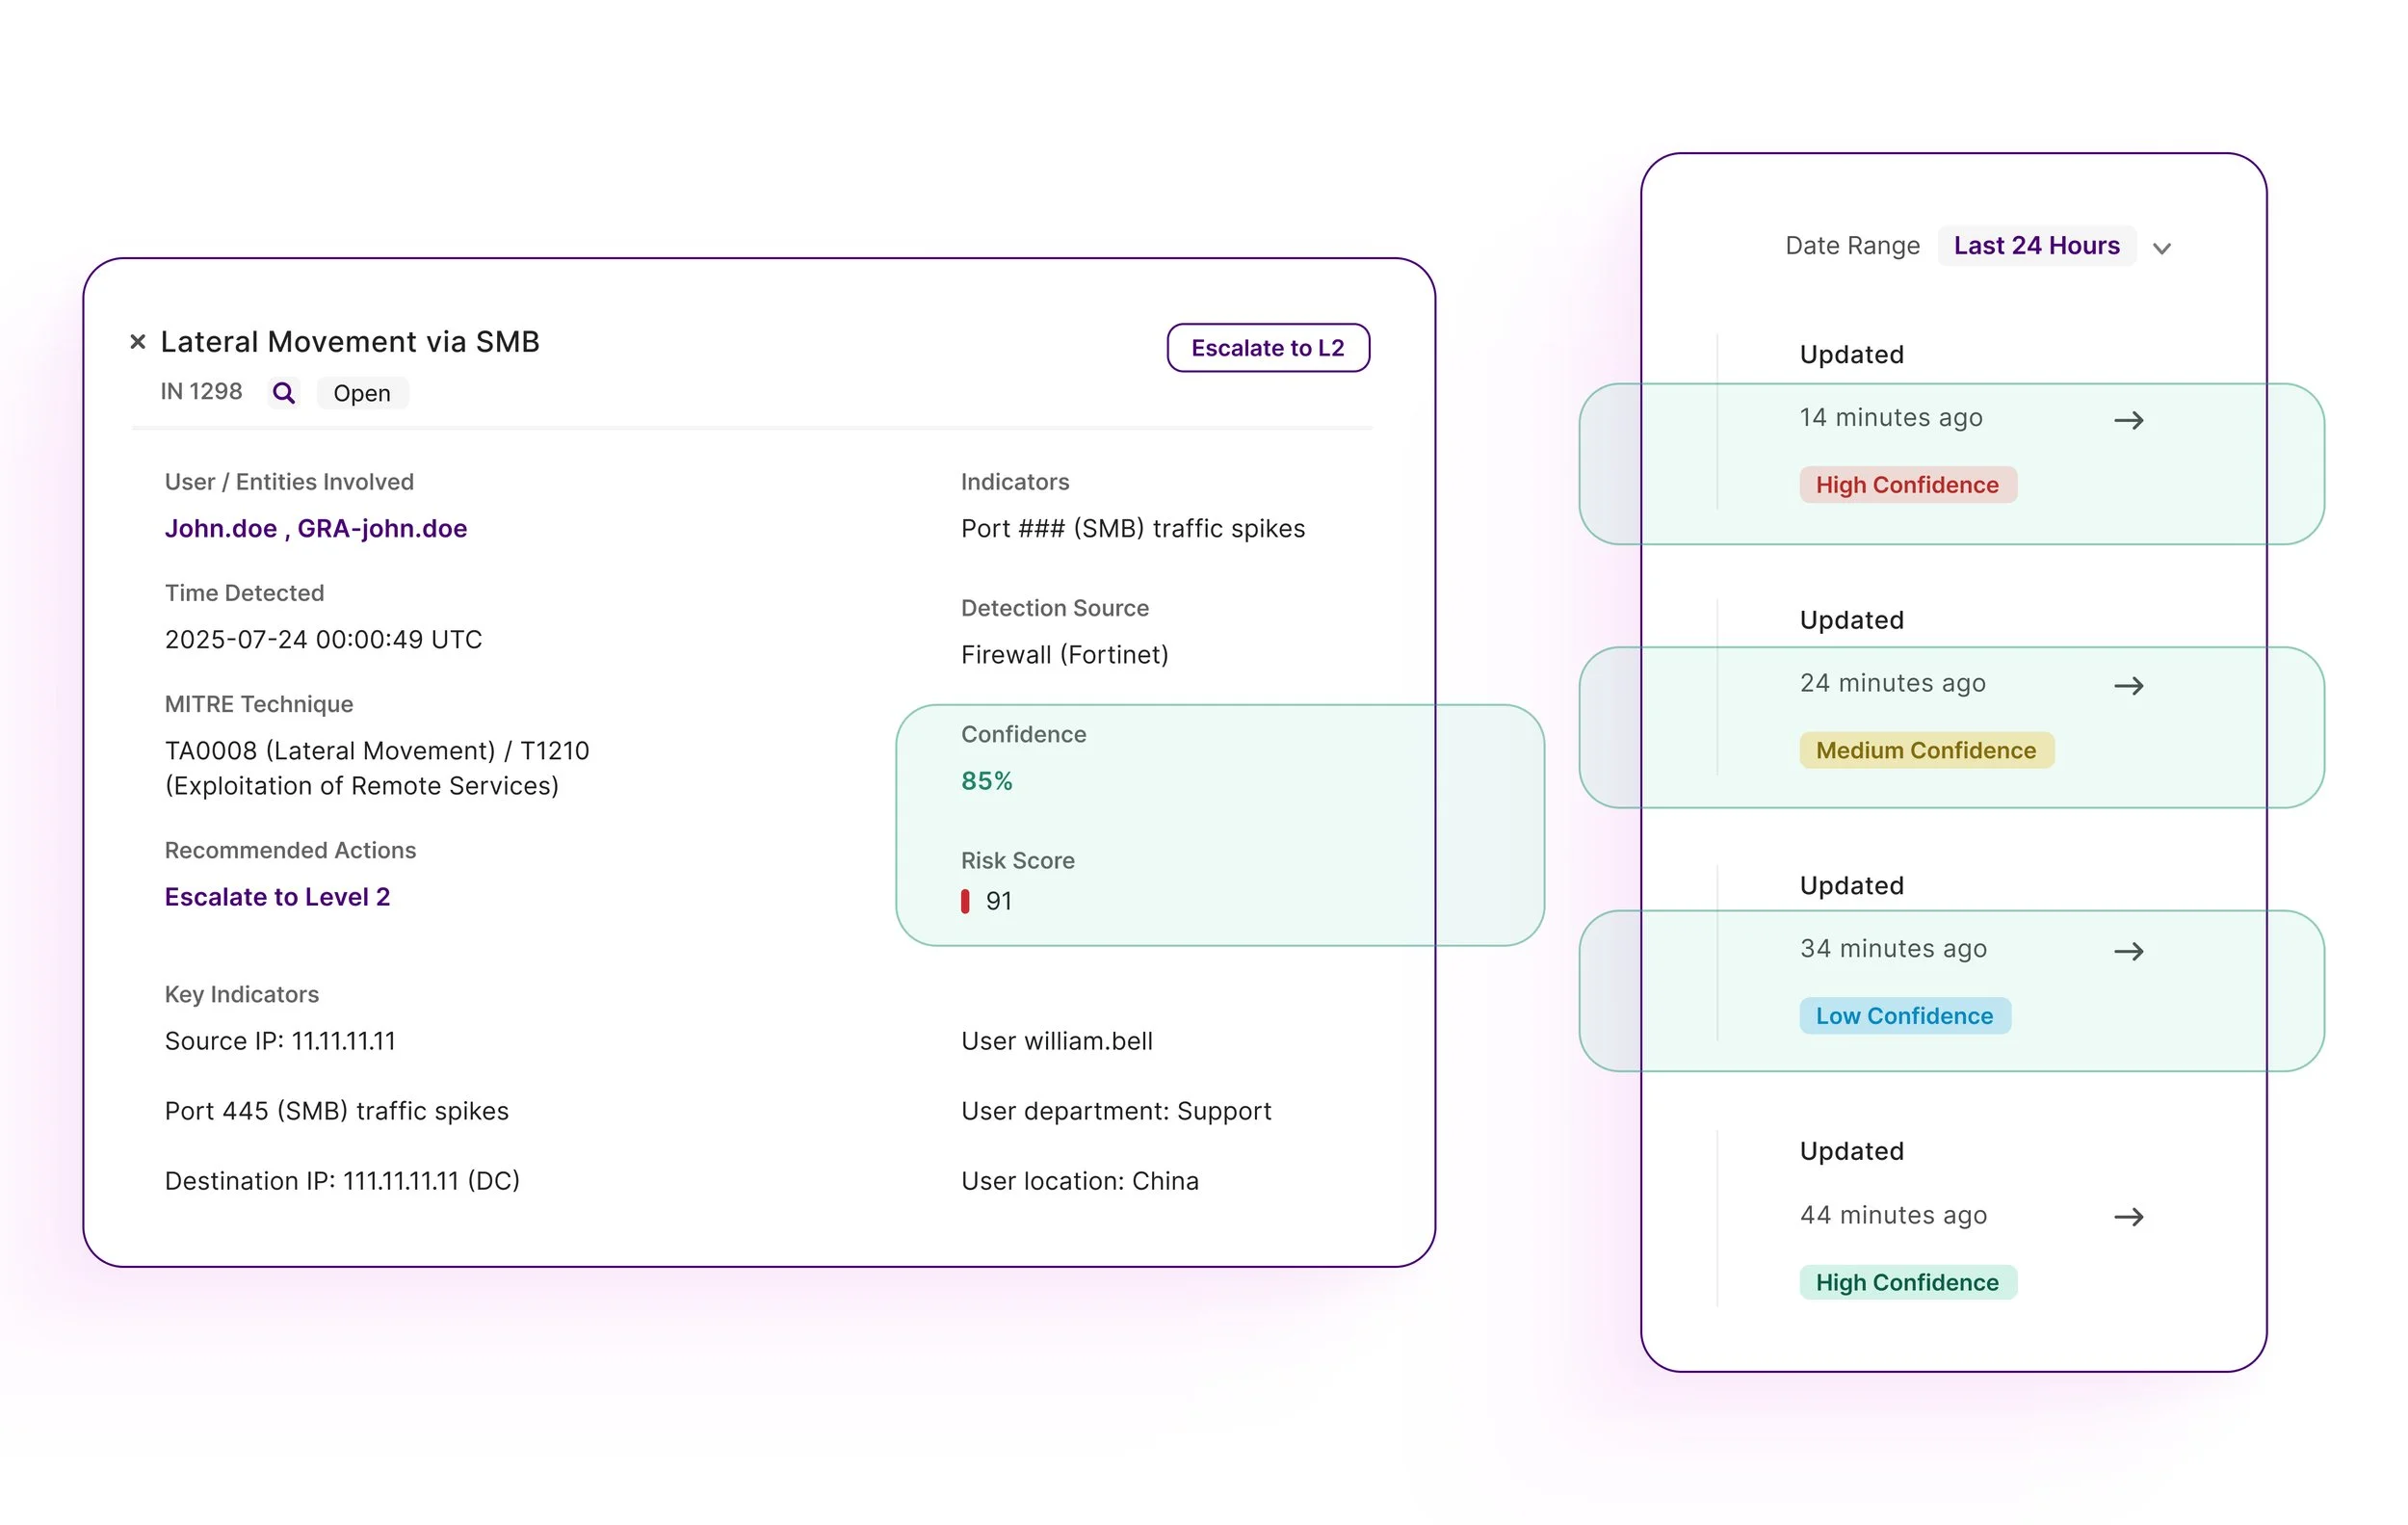Image resolution: width=2408 pixels, height=1525 pixels.
Task: Open the arrow for the 34 minutes ago update
Action: pos(2129,951)
